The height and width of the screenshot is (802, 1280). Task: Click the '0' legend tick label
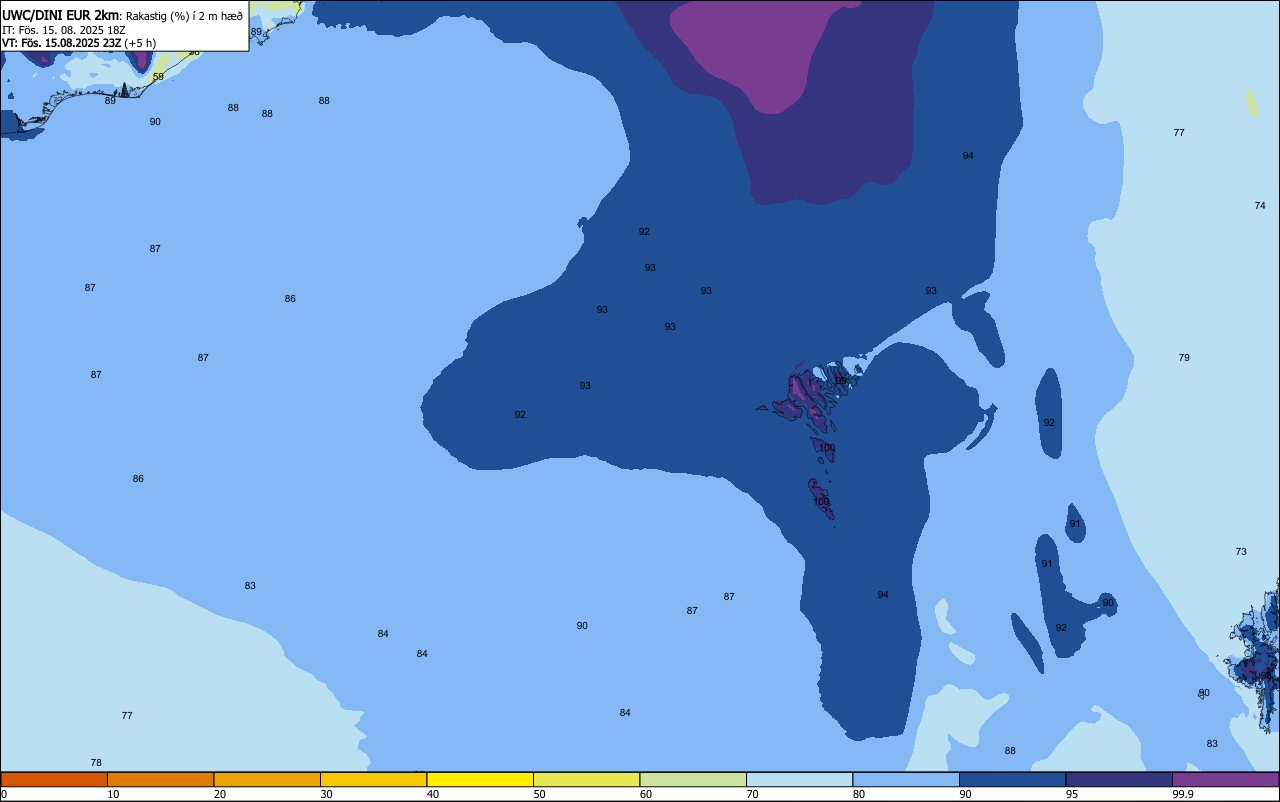point(4,794)
